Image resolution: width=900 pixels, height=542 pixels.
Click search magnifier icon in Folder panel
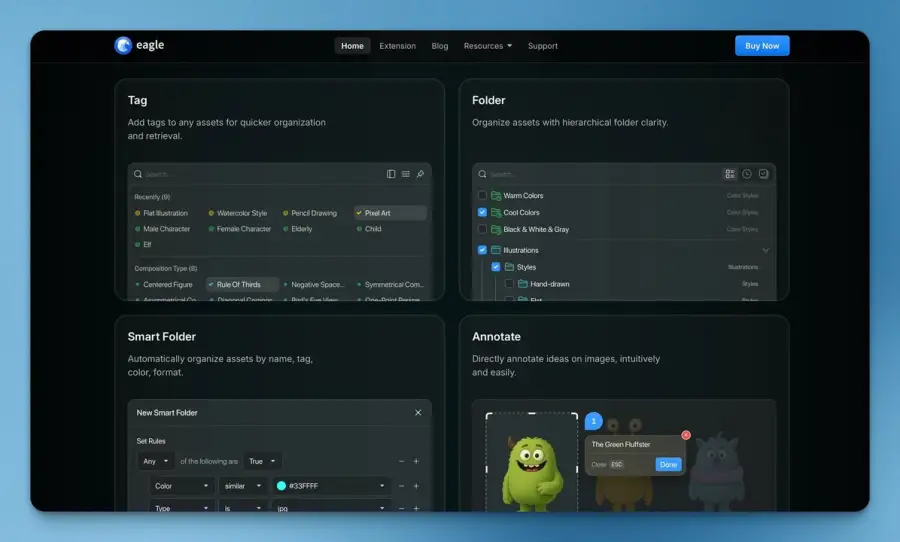tap(482, 174)
